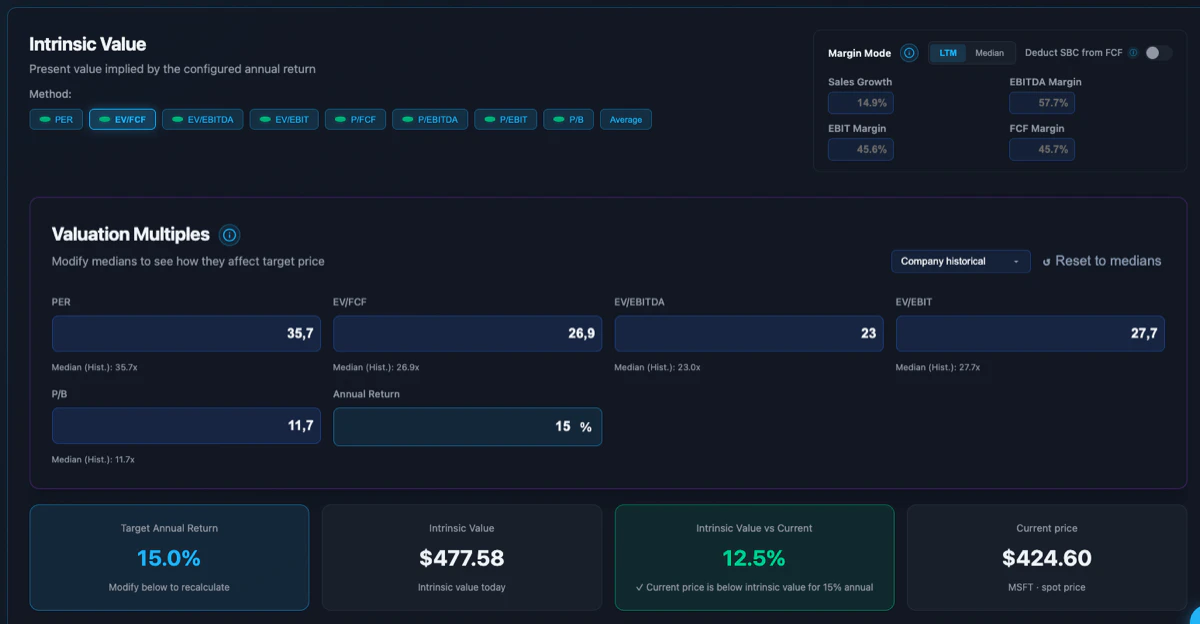Image resolution: width=1200 pixels, height=624 pixels.
Task: Click Reset to medians
Action: [1101, 261]
